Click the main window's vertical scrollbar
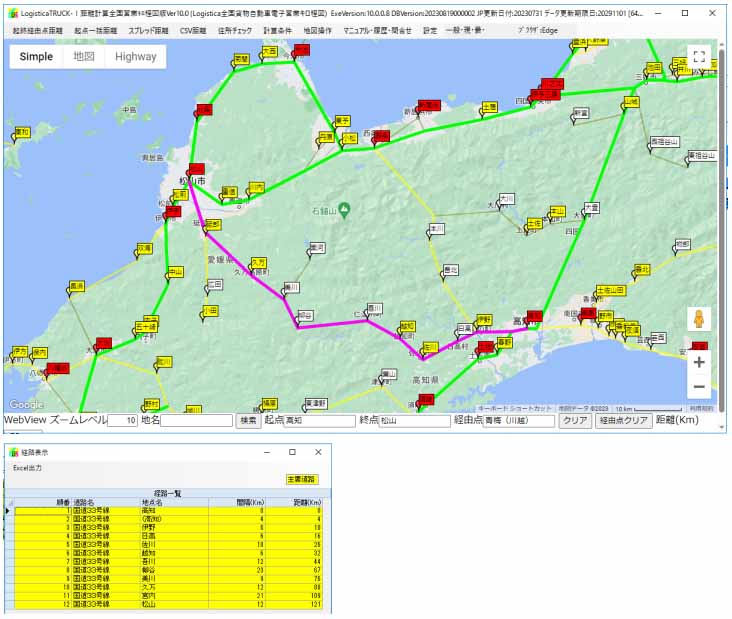This screenshot has height=619, width=732. (723, 233)
